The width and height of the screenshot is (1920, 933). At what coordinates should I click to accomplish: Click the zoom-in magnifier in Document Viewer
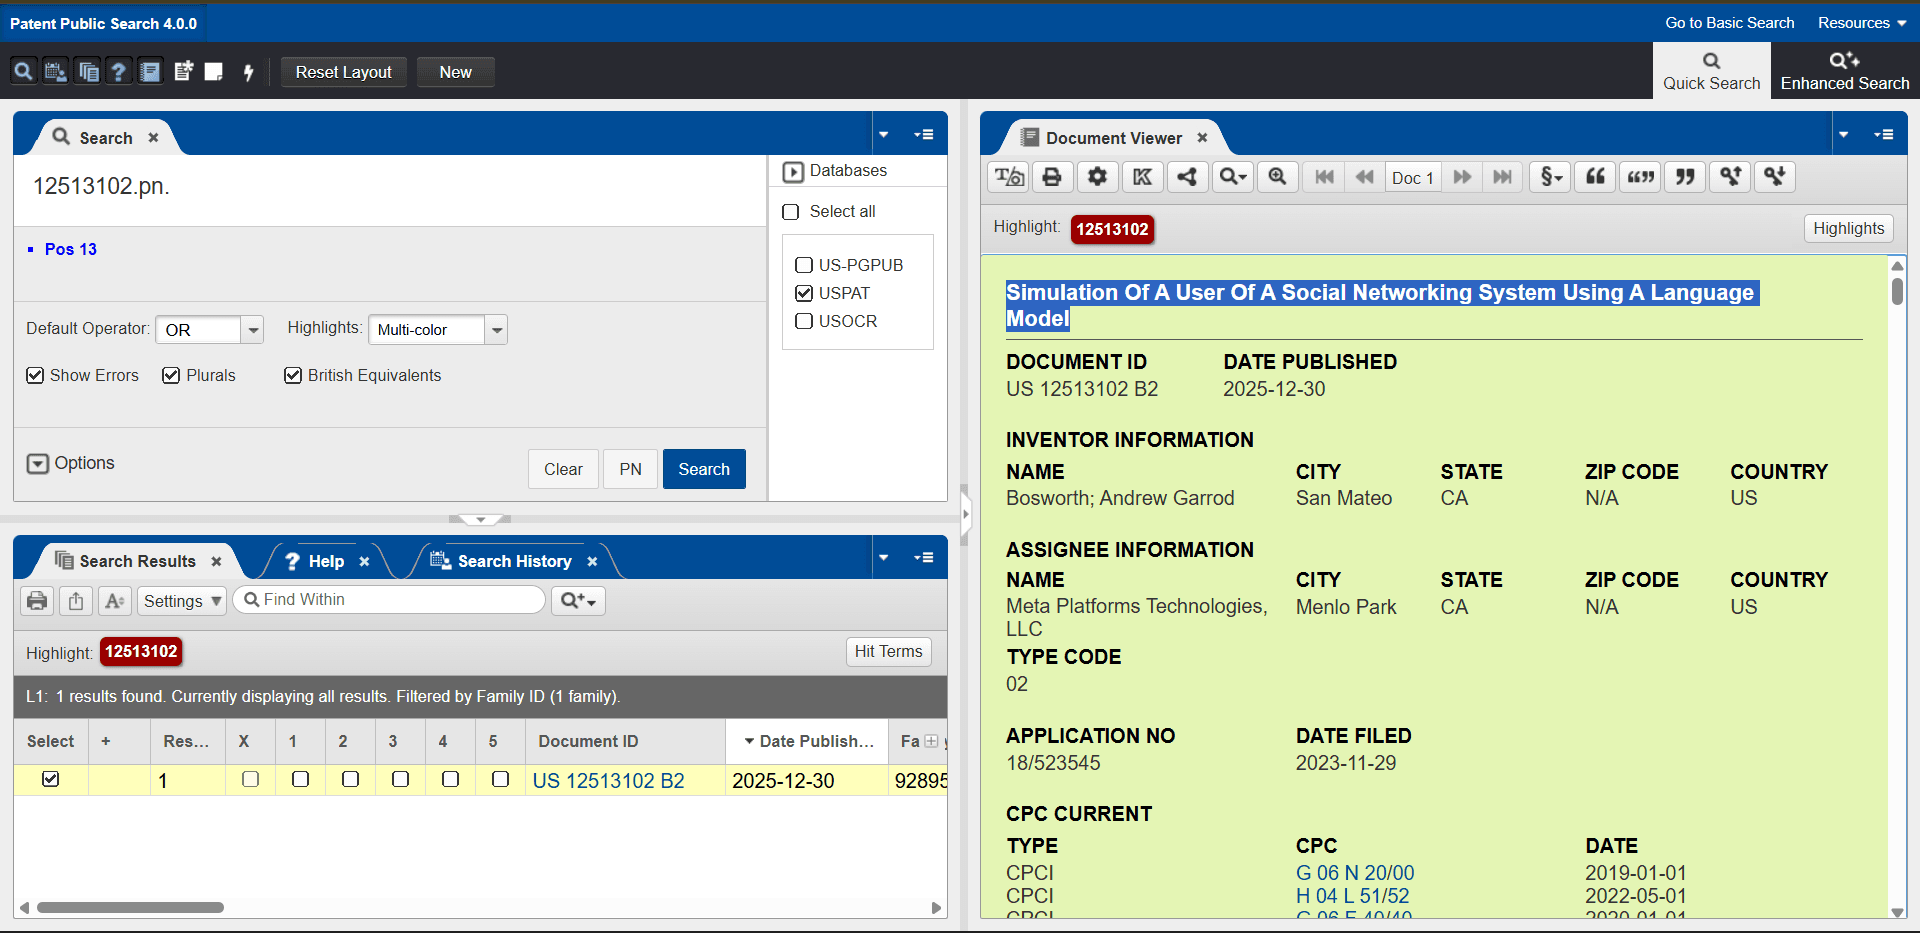pos(1277,177)
